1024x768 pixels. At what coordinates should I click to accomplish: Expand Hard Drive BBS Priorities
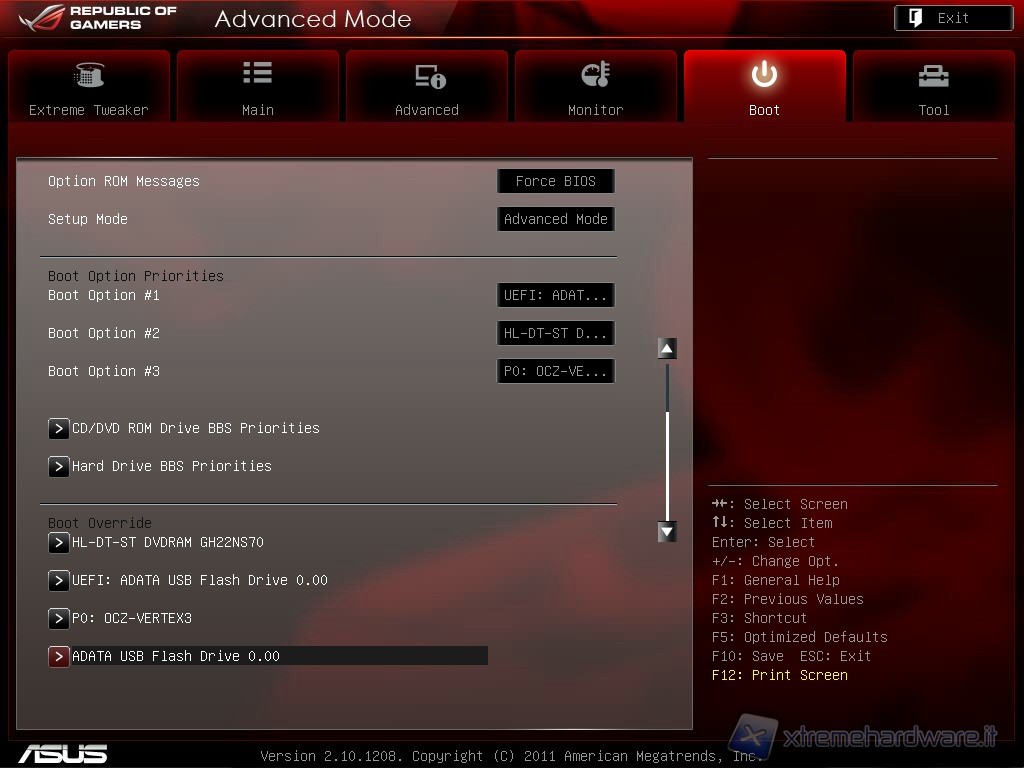tap(171, 466)
